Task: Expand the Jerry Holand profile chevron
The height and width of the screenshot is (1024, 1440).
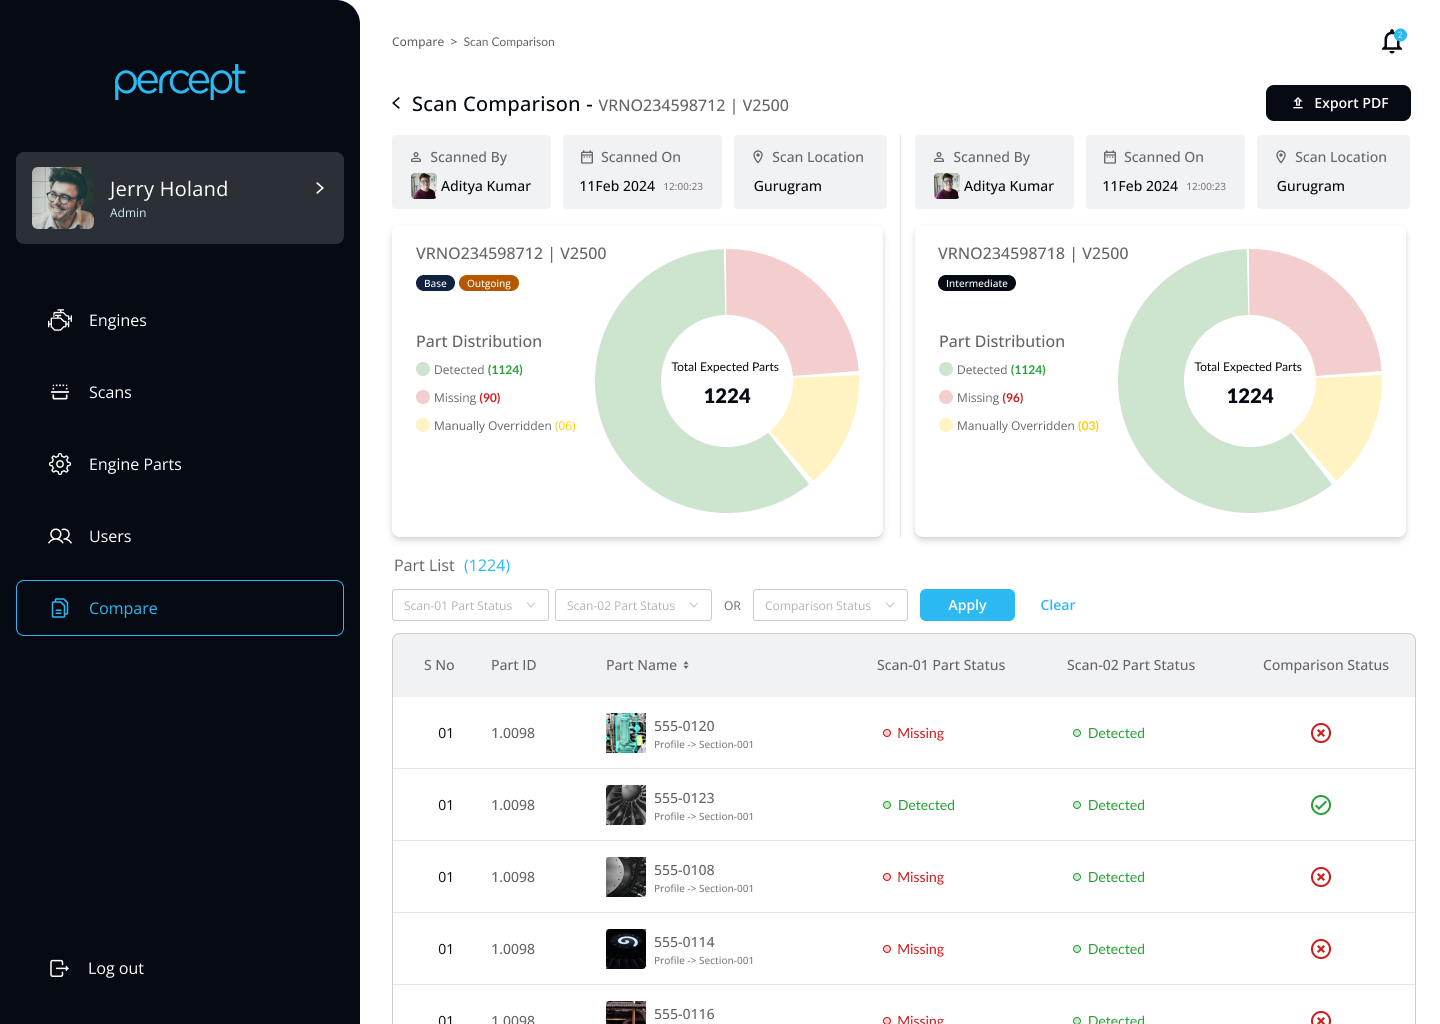Action: (320, 188)
